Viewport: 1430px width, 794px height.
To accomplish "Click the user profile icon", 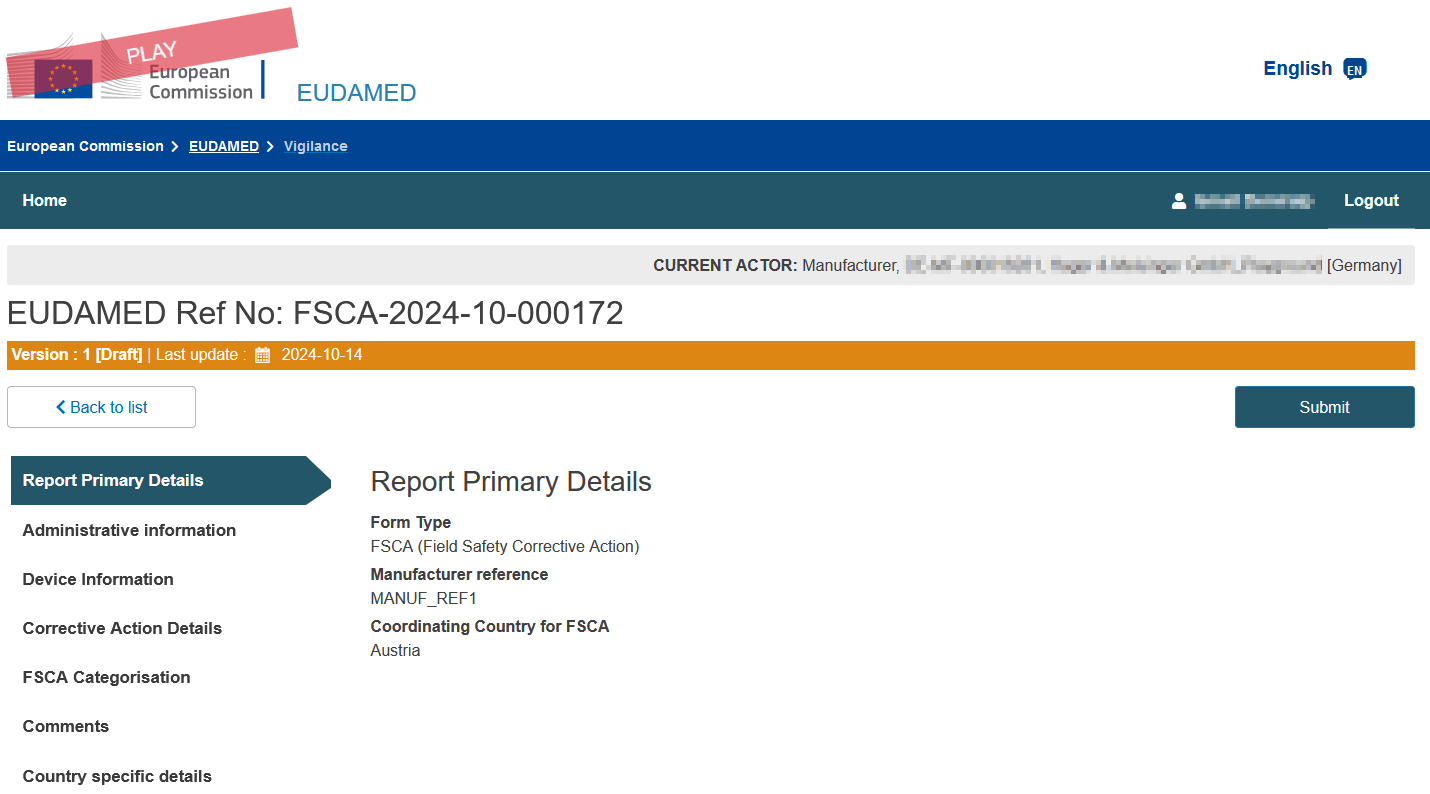I will point(1179,201).
